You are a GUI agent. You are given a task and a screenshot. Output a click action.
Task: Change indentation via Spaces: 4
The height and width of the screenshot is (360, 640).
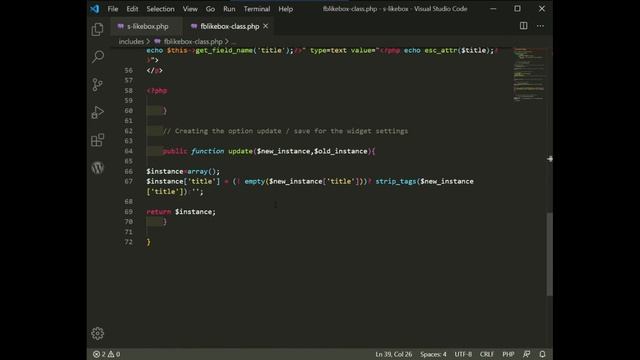(433, 354)
